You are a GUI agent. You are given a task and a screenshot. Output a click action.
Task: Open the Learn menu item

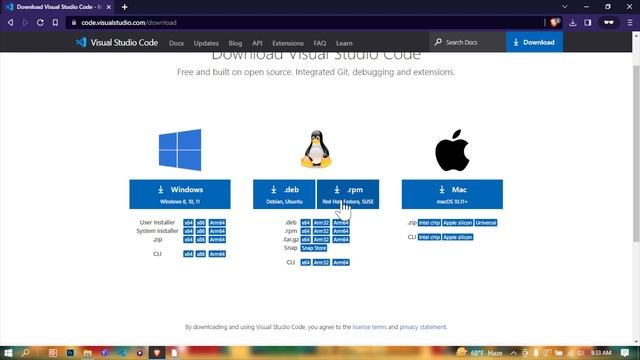pyautogui.click(x=344, y=43)
